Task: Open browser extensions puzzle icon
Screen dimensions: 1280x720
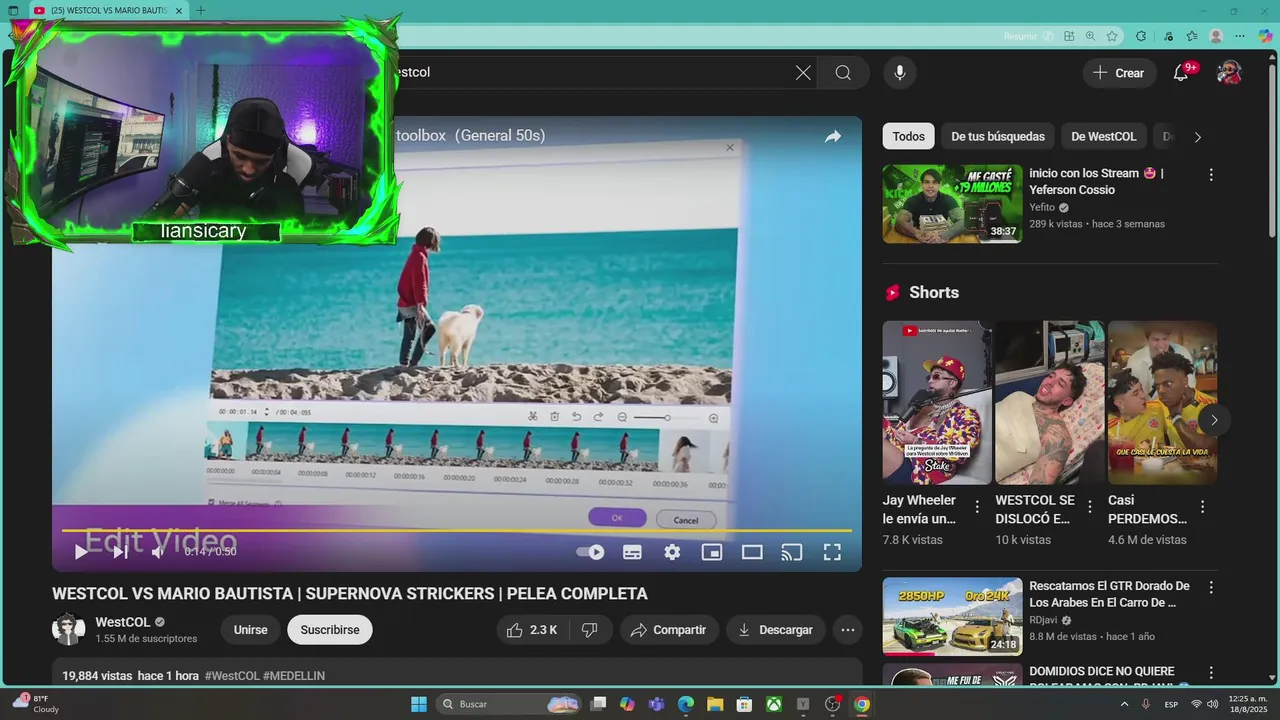Action: (x=1141, y=36)
